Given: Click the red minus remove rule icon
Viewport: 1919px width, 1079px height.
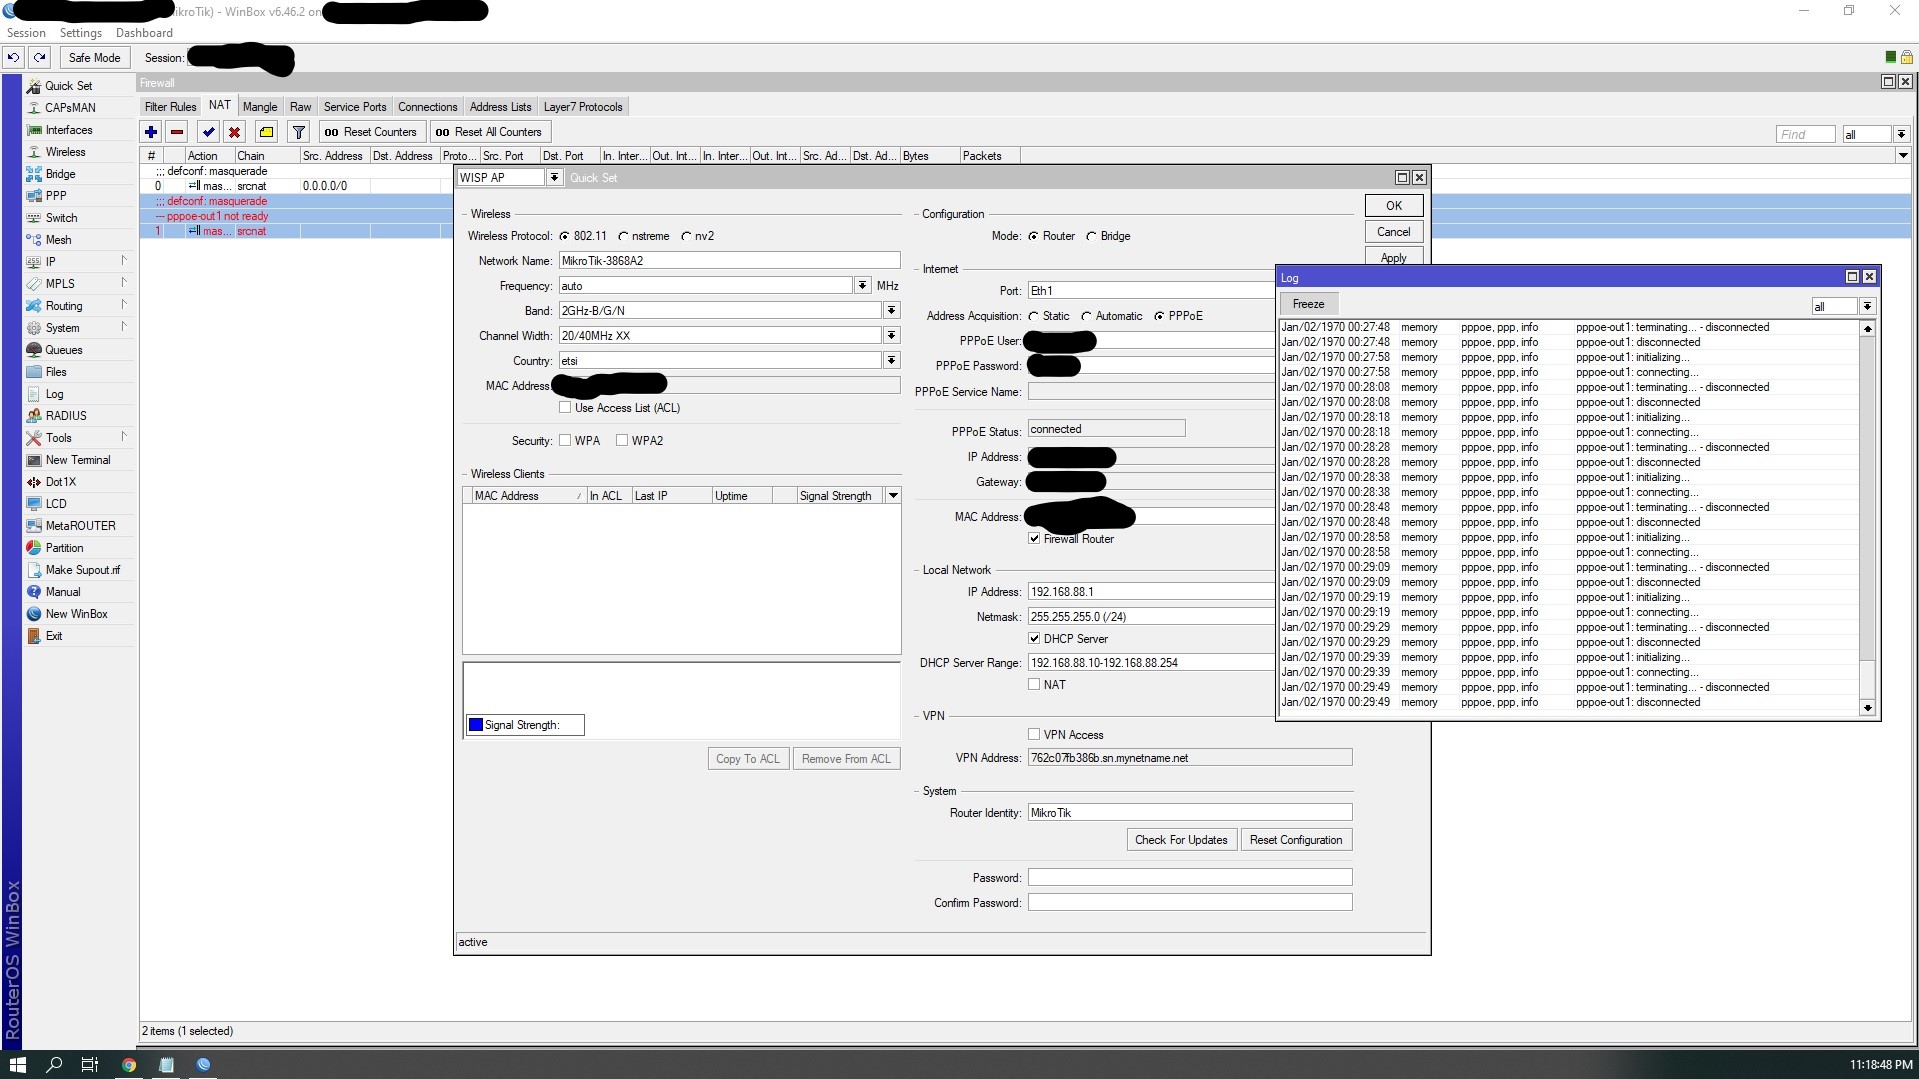Looking at the screenshot, I should (x=177, y=132).
